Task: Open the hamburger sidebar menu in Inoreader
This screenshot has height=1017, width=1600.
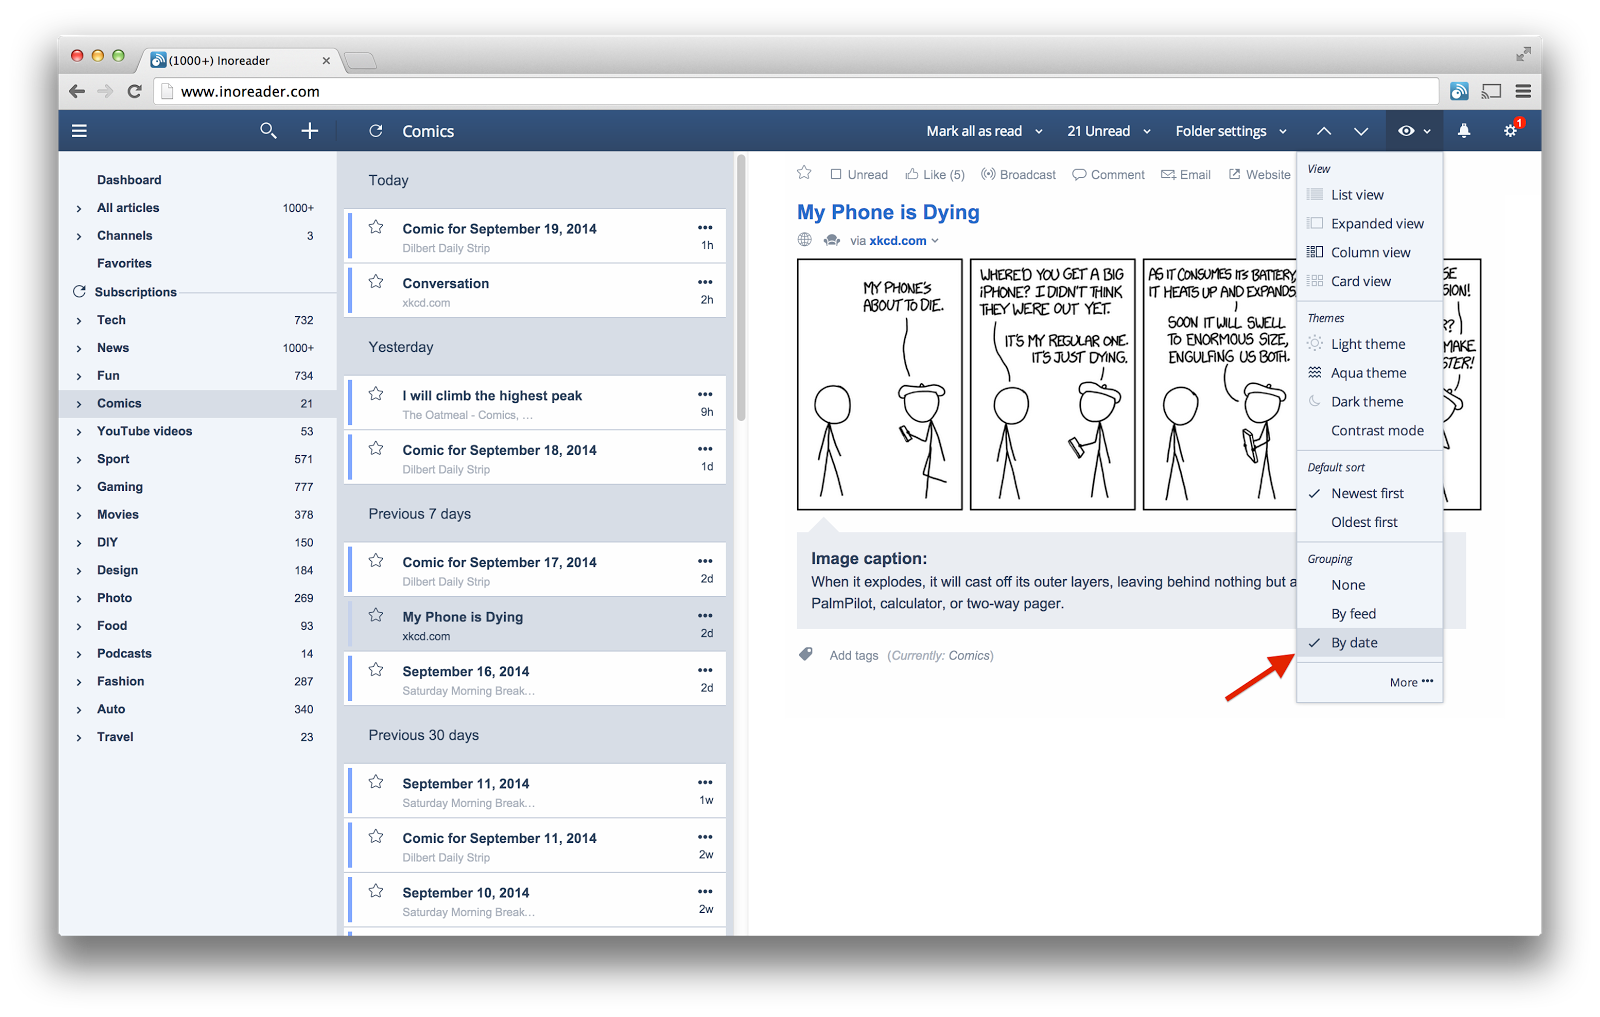Action: pos(80,131)
